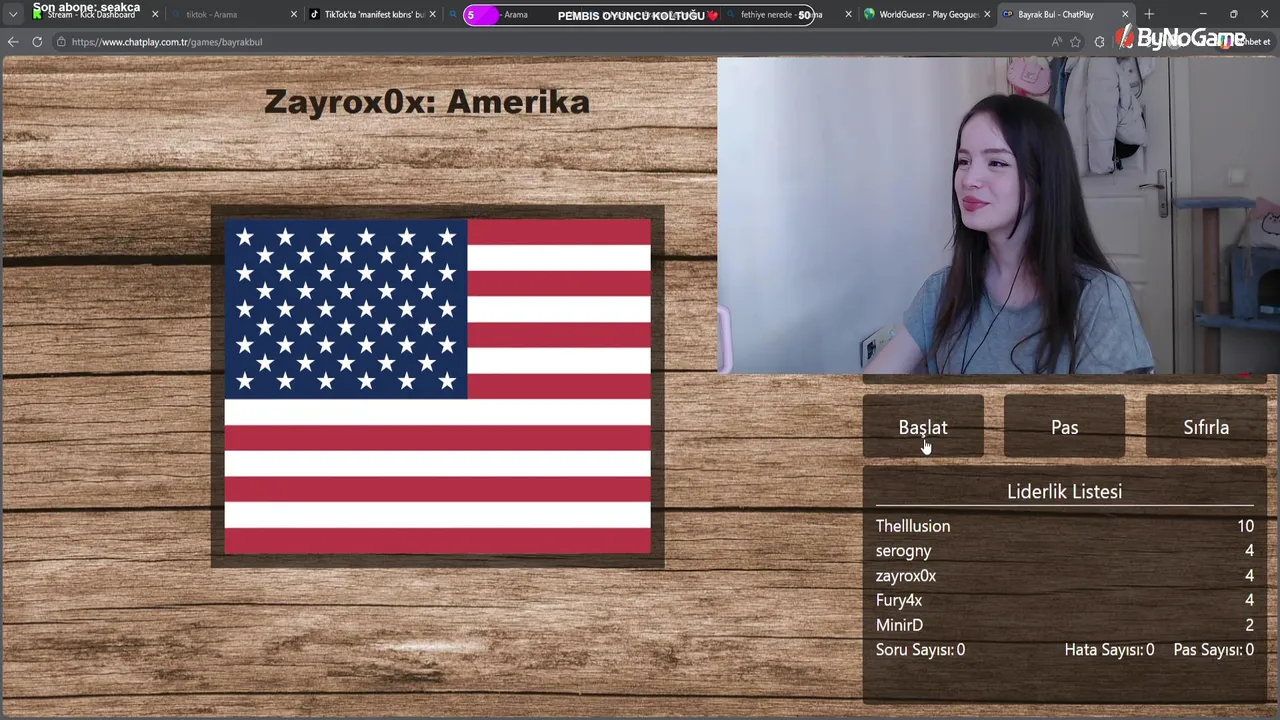Close the TikTok 'manifest kıbrıs' tab
This screenshot has width=1280, height=720.
coord(433,15)
